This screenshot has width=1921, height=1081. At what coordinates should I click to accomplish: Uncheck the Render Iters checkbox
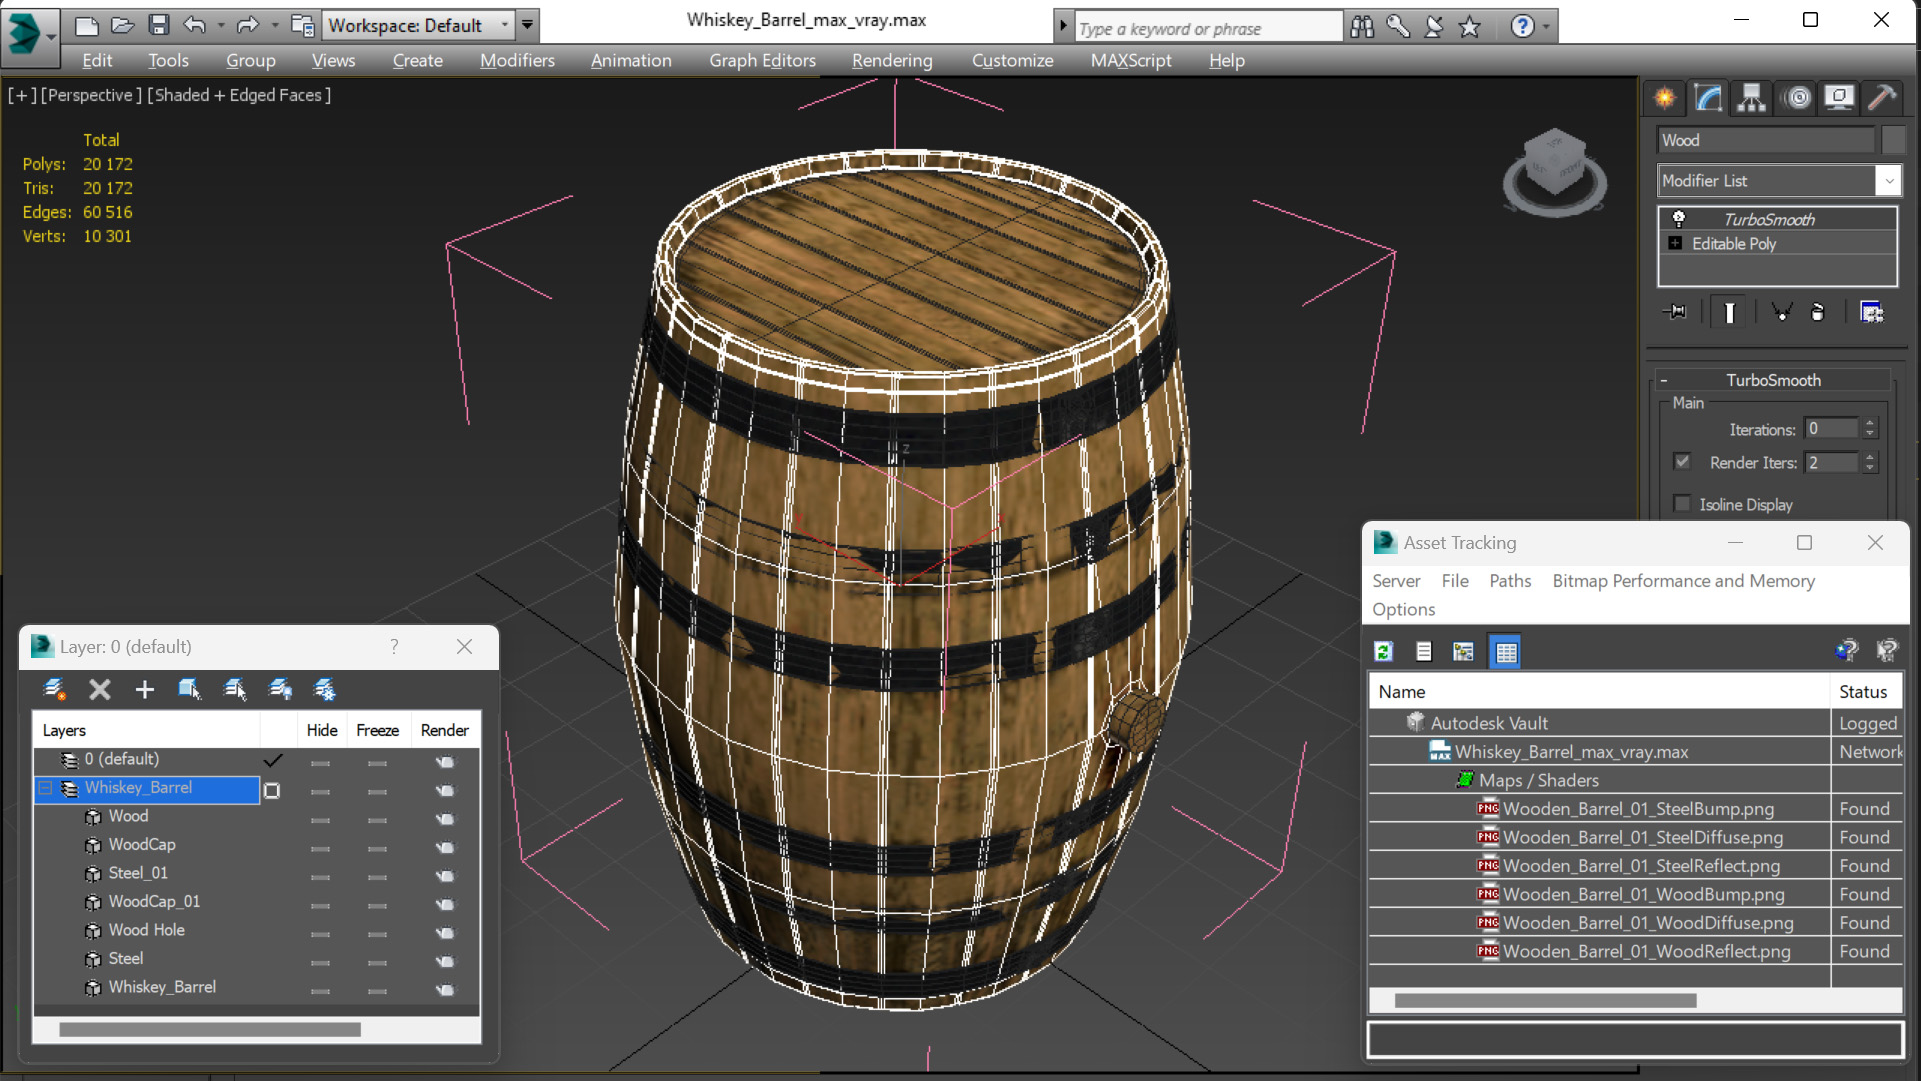[x=1682, y=462]
